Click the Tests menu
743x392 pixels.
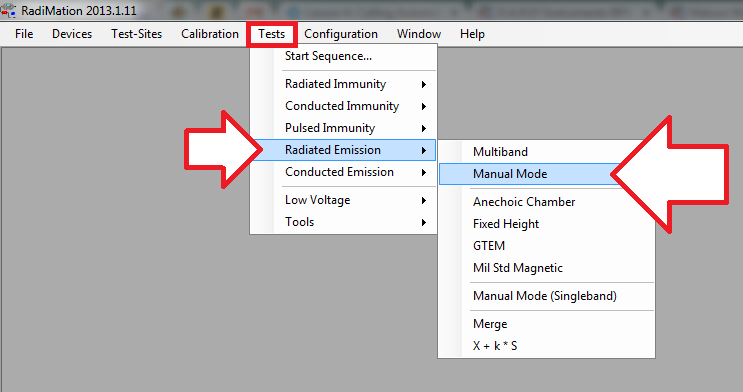pyautogui.click(x=272, y=34)
